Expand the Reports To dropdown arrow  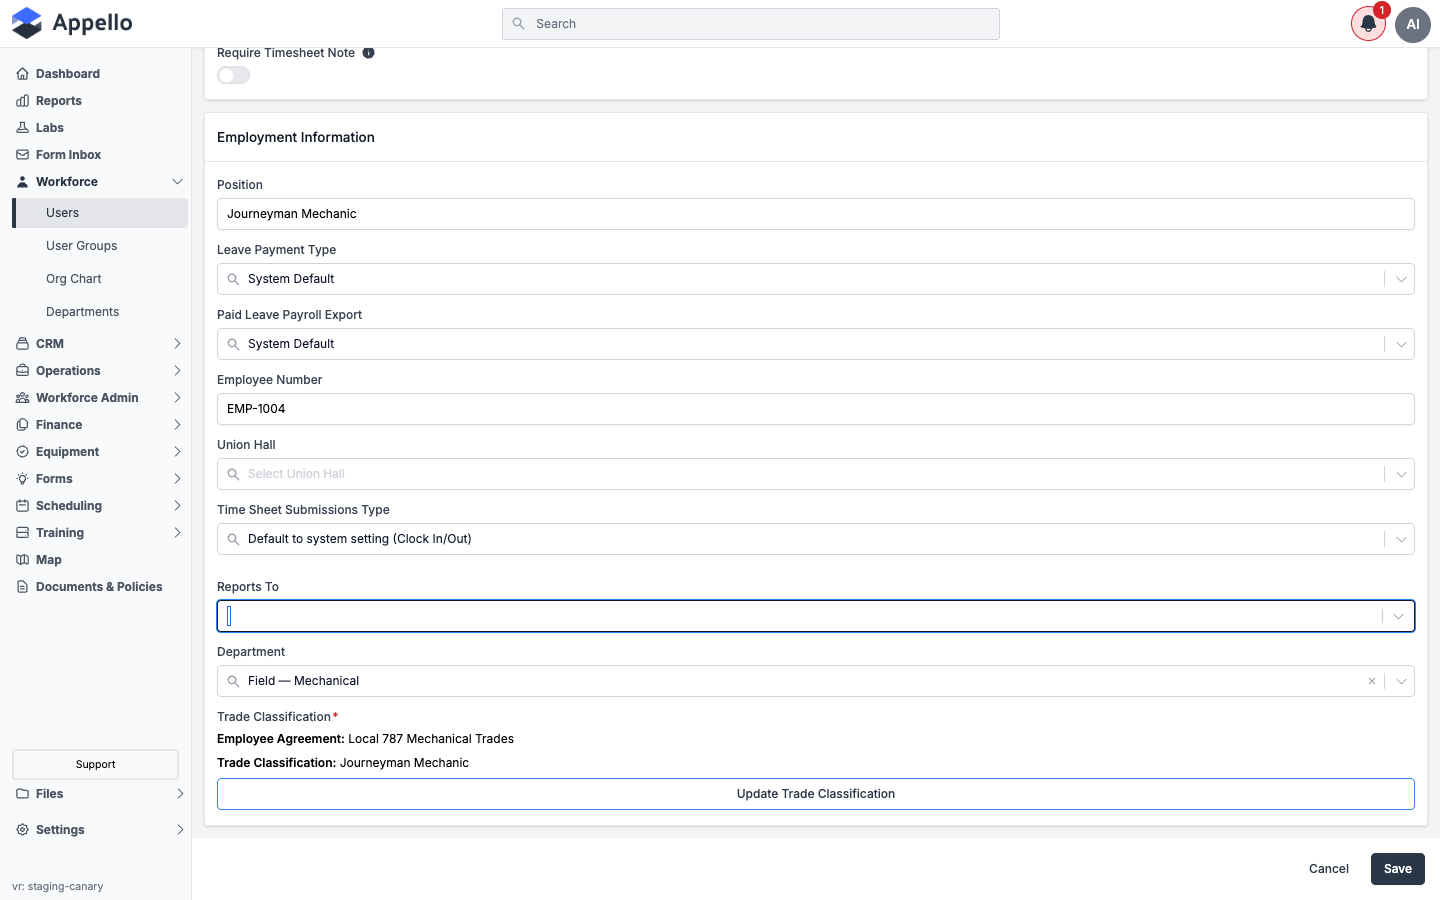click(1398, 616)
